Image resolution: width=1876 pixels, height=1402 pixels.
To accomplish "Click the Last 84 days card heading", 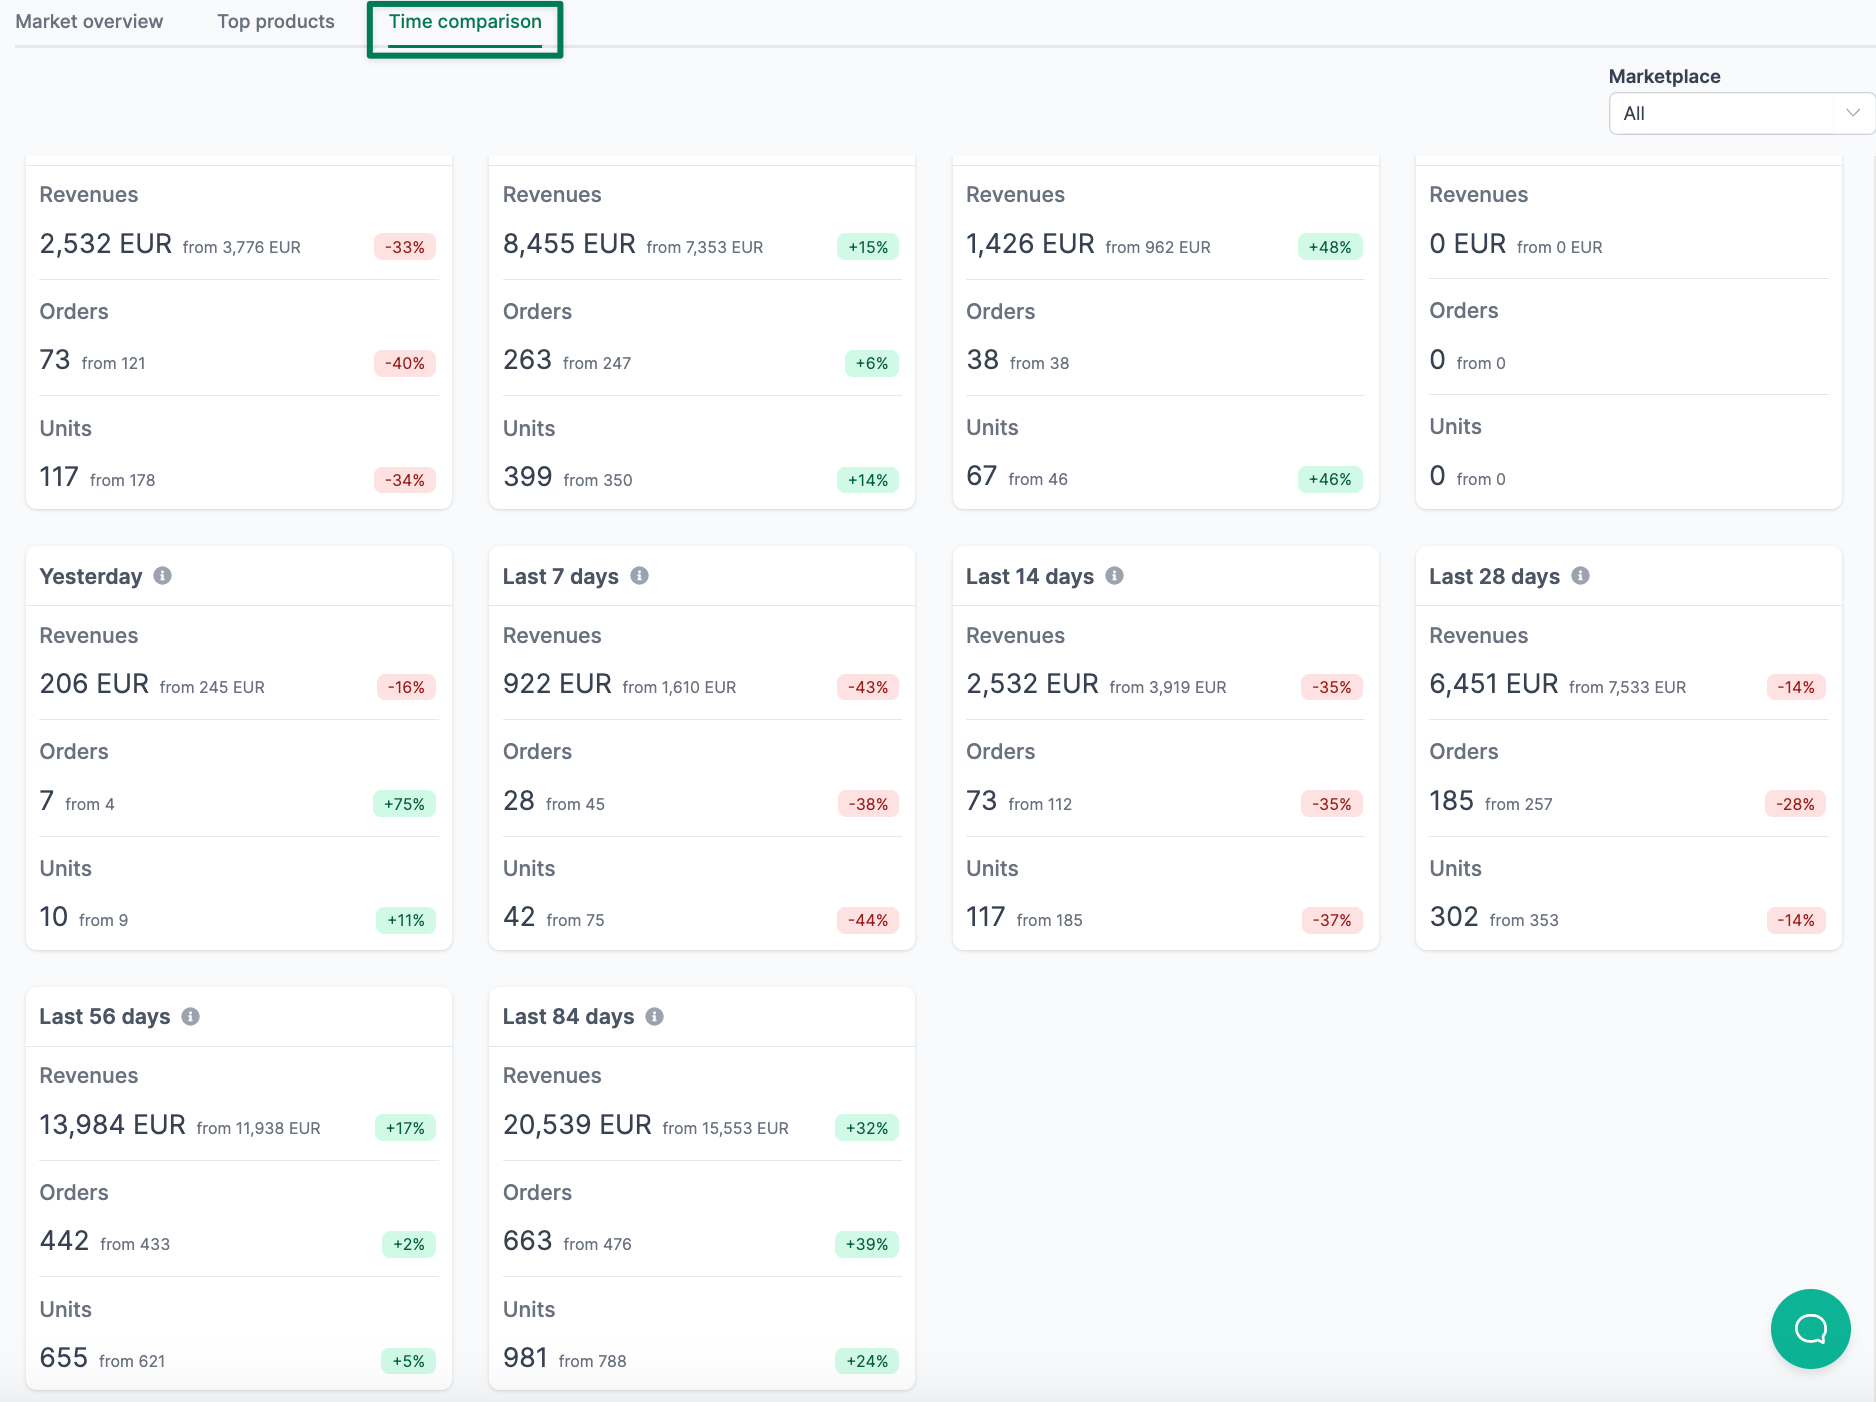I will (x=568, y=1016).
